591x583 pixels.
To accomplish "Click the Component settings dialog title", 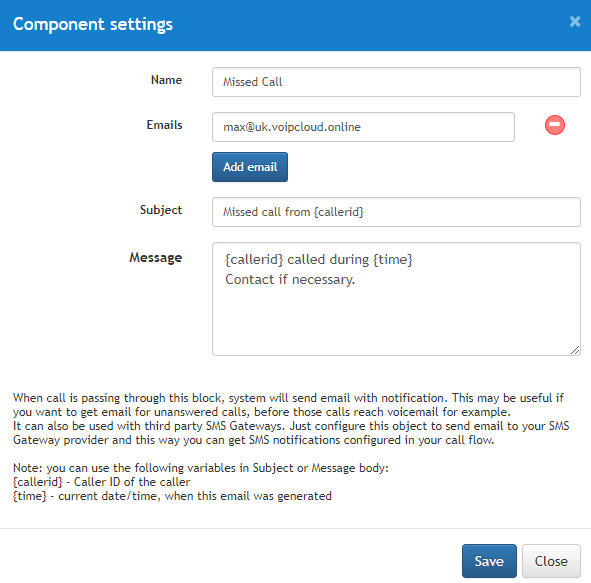I will (x=93, y=24).
